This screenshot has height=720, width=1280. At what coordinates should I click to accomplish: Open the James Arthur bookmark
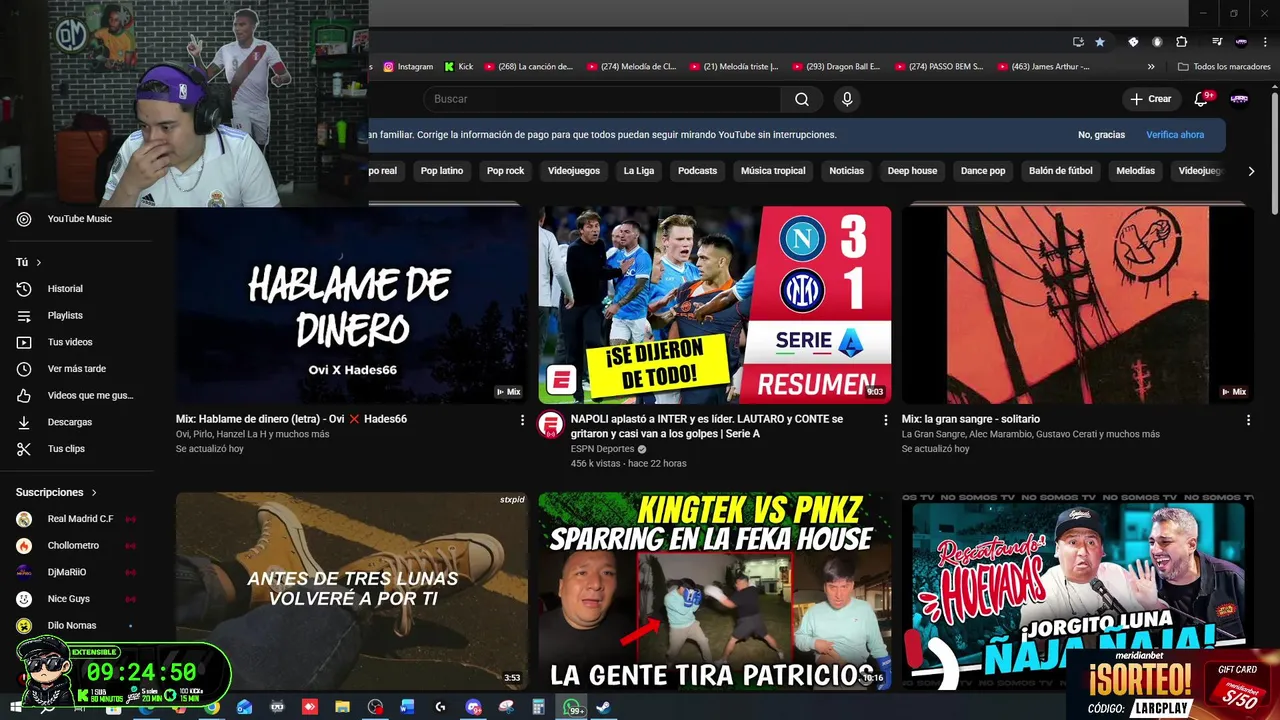coord(1042,67)
